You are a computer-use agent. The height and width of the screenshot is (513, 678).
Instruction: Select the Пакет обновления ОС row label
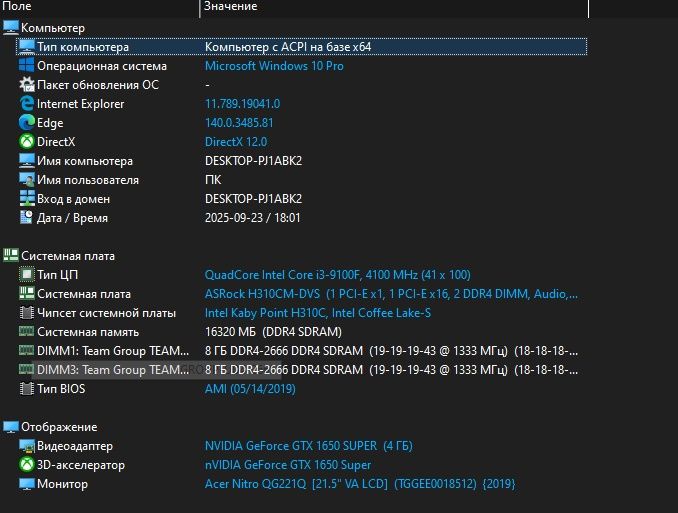click(98, 85)
